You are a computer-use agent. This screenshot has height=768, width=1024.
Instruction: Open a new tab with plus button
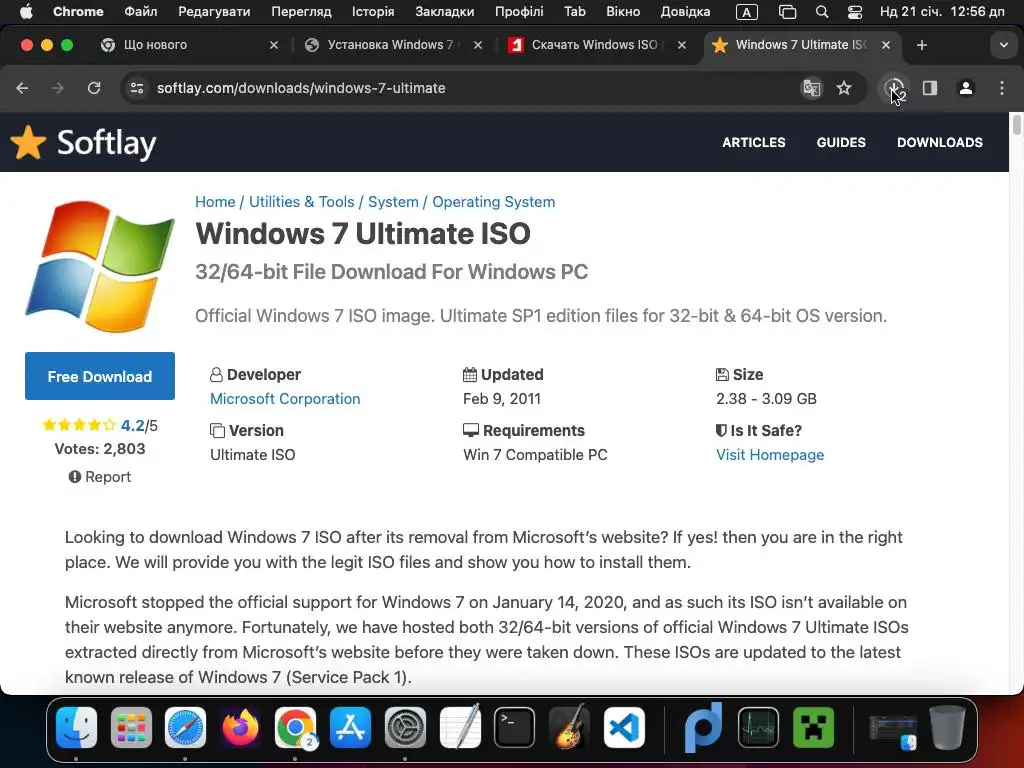point(921,45)
